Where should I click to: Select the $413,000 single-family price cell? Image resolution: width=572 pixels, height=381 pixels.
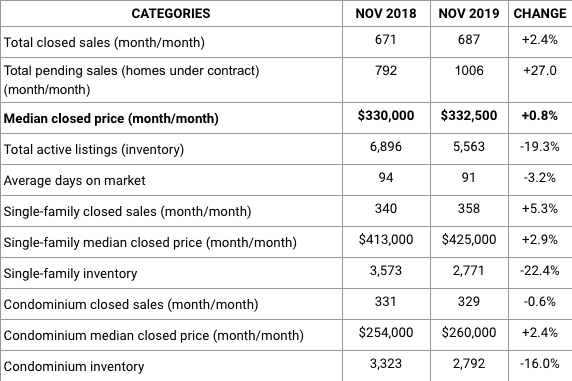(386, 239)
